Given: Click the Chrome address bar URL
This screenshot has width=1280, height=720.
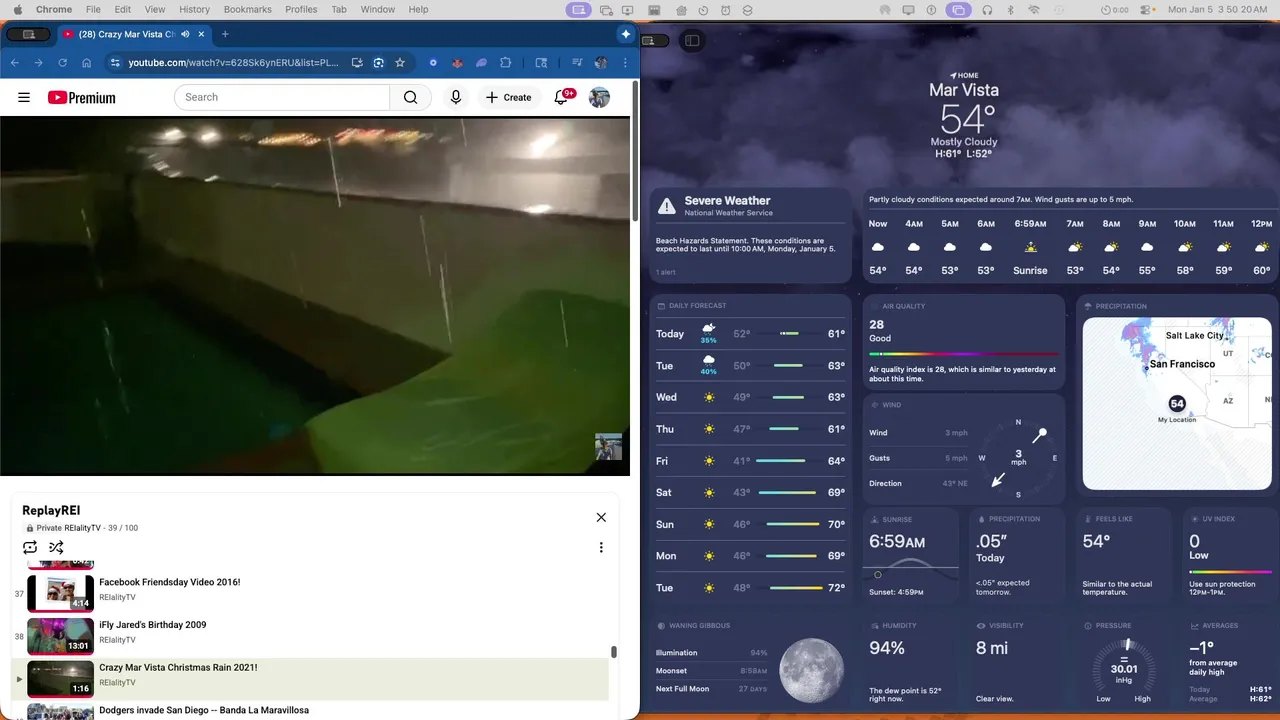Looking at the screenshot, I should pyautogui.click(x=234, y=62).
